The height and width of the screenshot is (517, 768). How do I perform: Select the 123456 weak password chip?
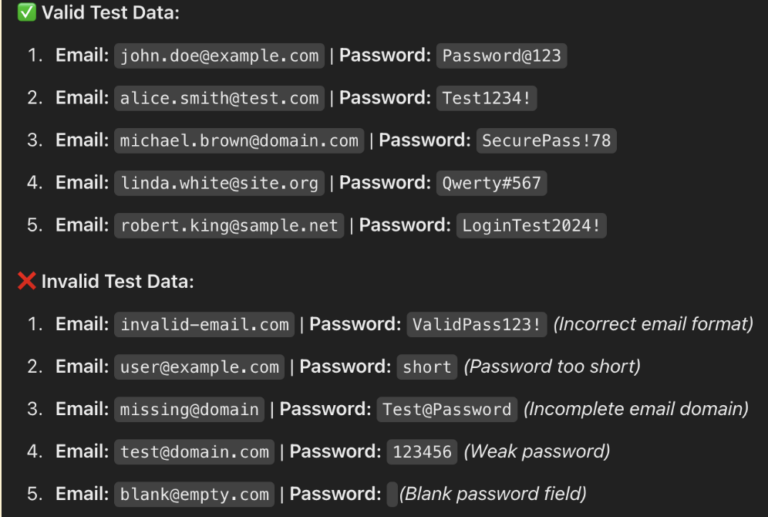click(422, 452)
